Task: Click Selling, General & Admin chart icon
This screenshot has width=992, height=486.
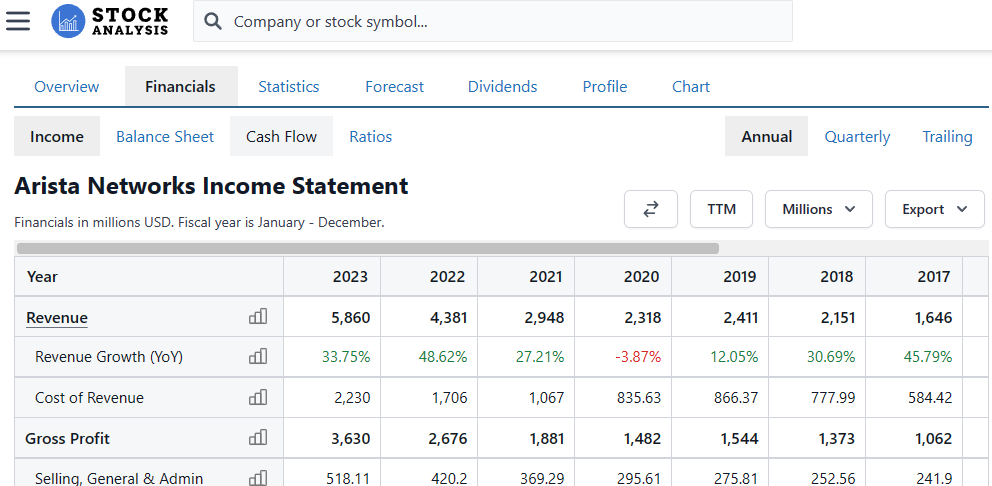Action: pos(258,478)
